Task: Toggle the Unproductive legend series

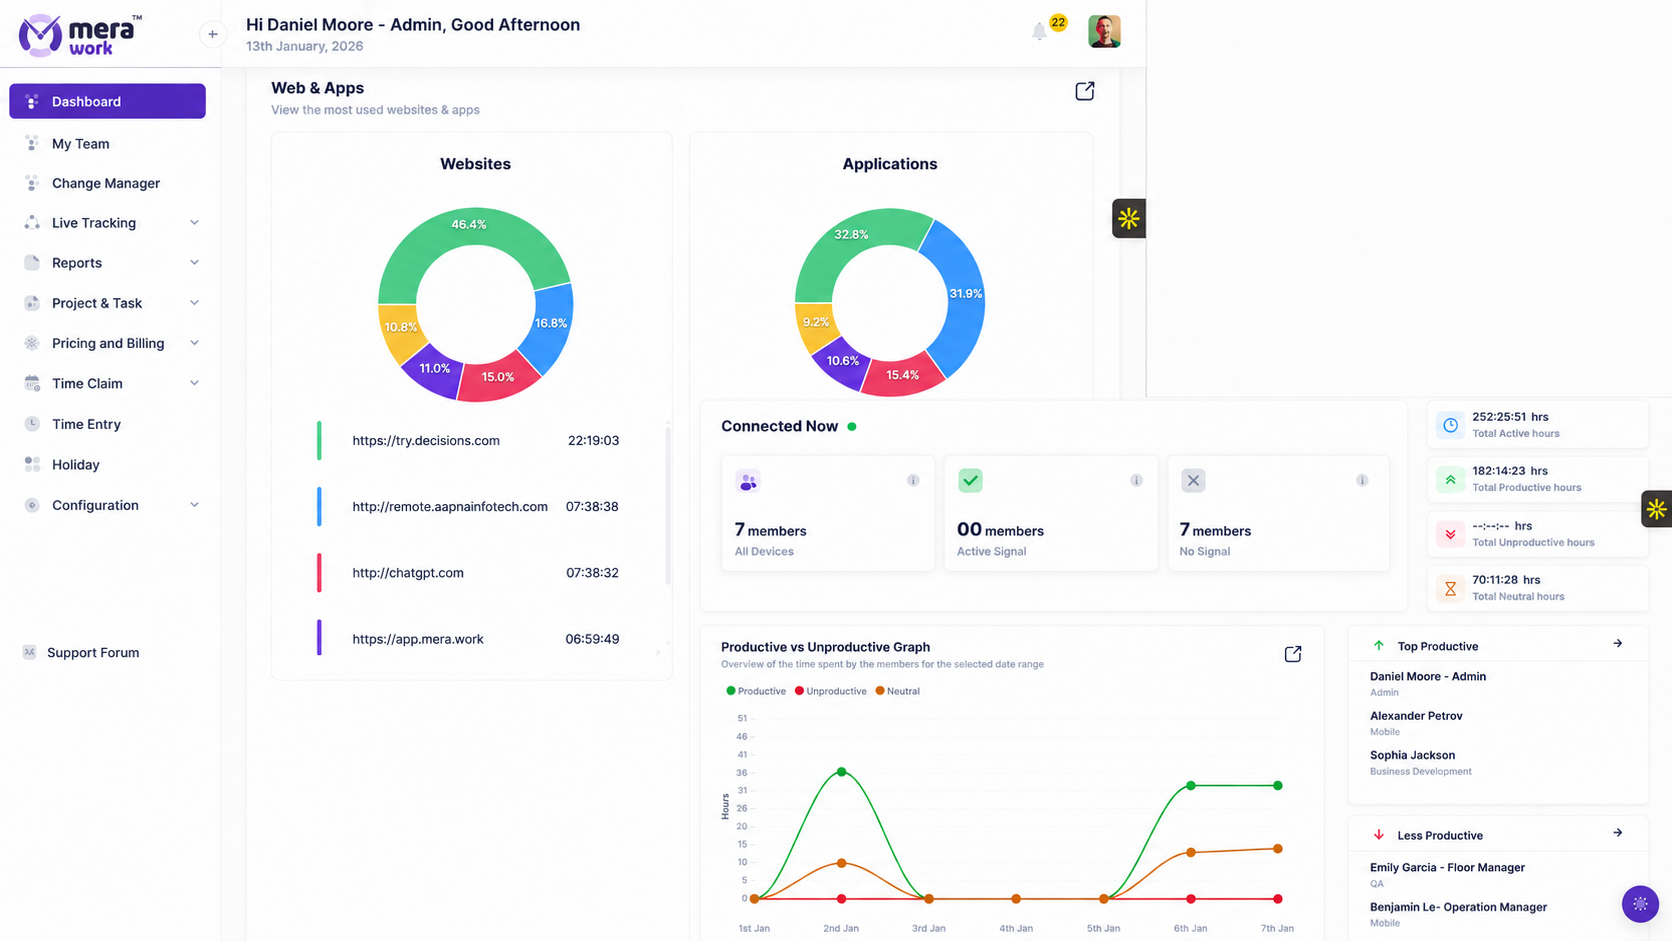Action: [x=831, y=691]
